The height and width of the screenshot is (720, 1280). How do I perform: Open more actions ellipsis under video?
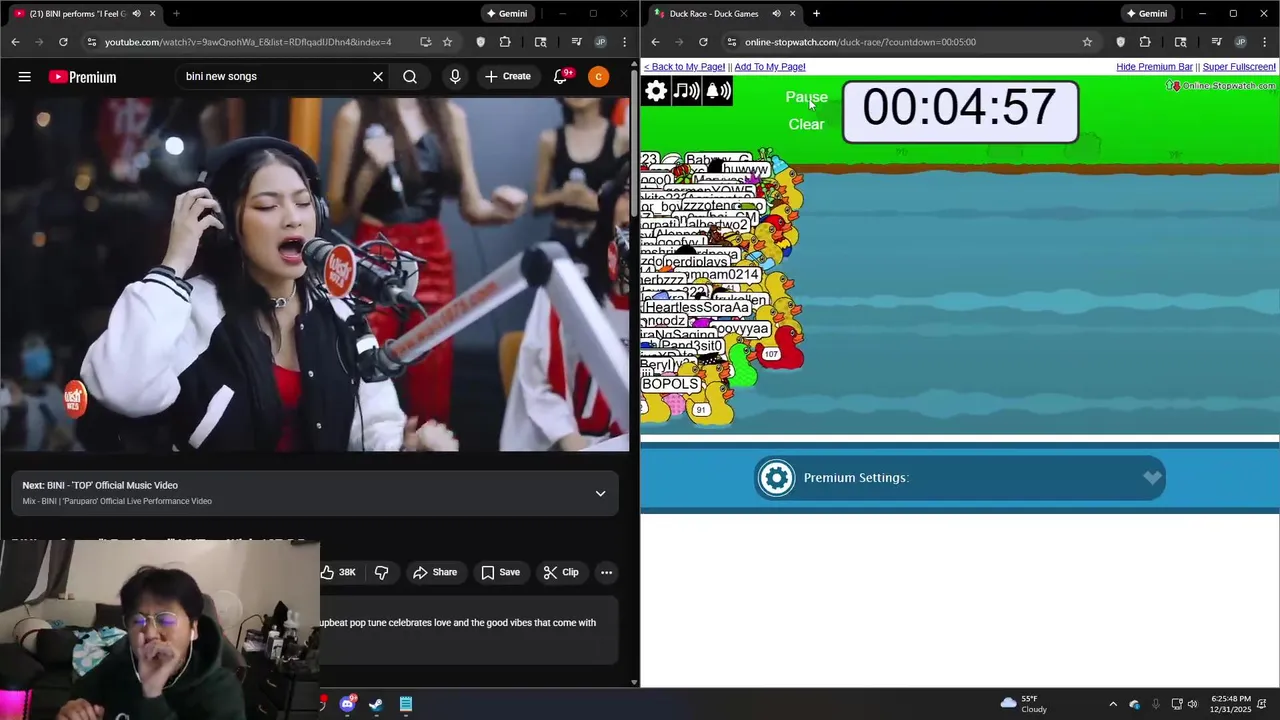click(x=606, y=572)
